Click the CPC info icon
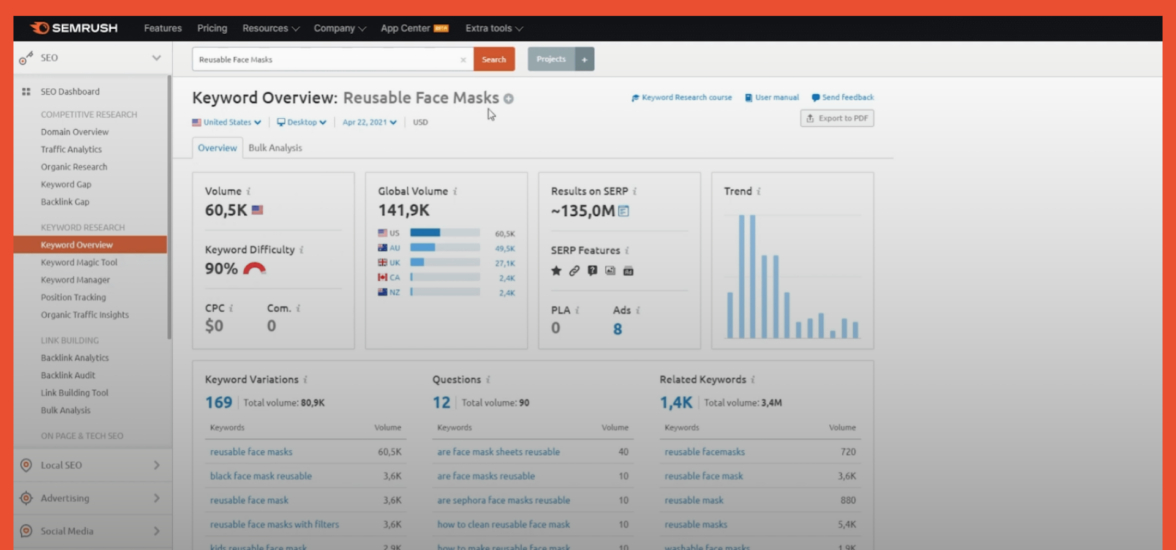The width and height of the screenshot is (1176, 550). (x=231, y=308)
